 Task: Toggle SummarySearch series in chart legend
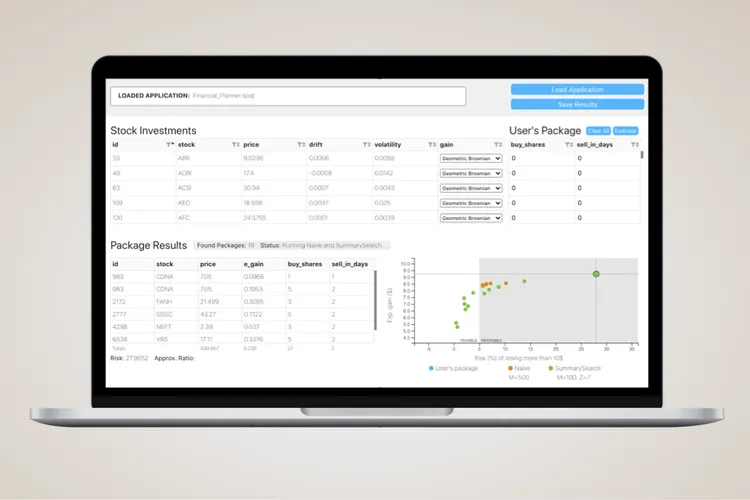pyautogui.click(x=575, y=369)
